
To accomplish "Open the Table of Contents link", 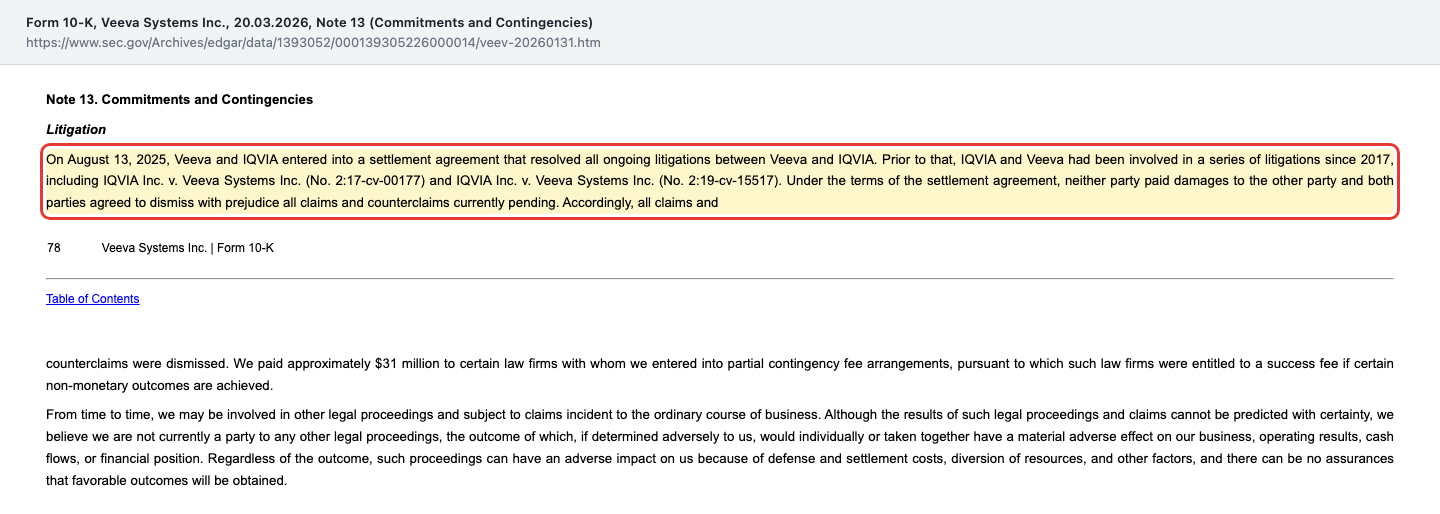I will point(93,299).
